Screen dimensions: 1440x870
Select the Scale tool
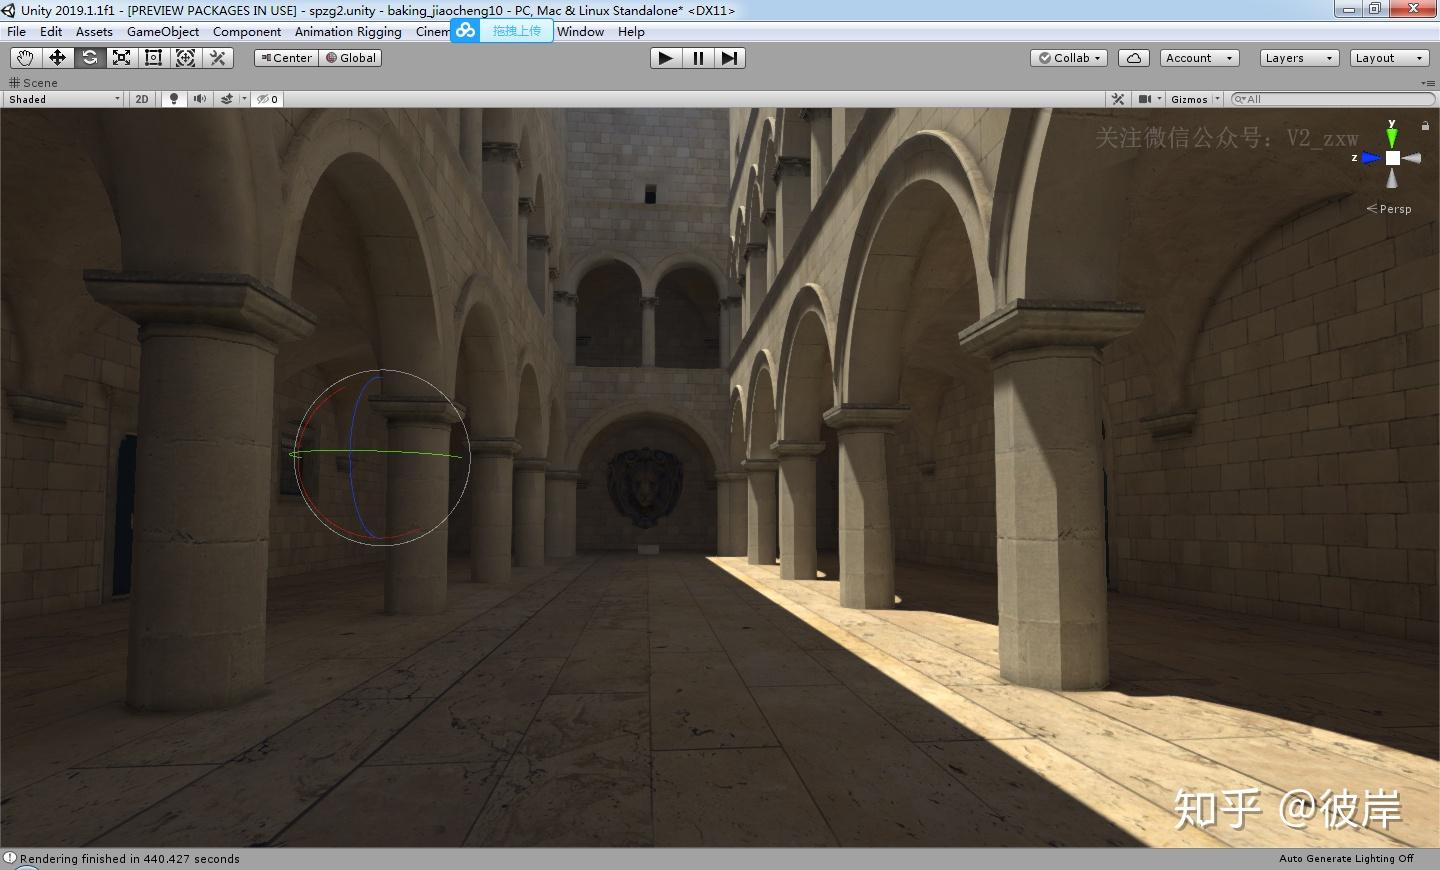[x=121, y=58]
